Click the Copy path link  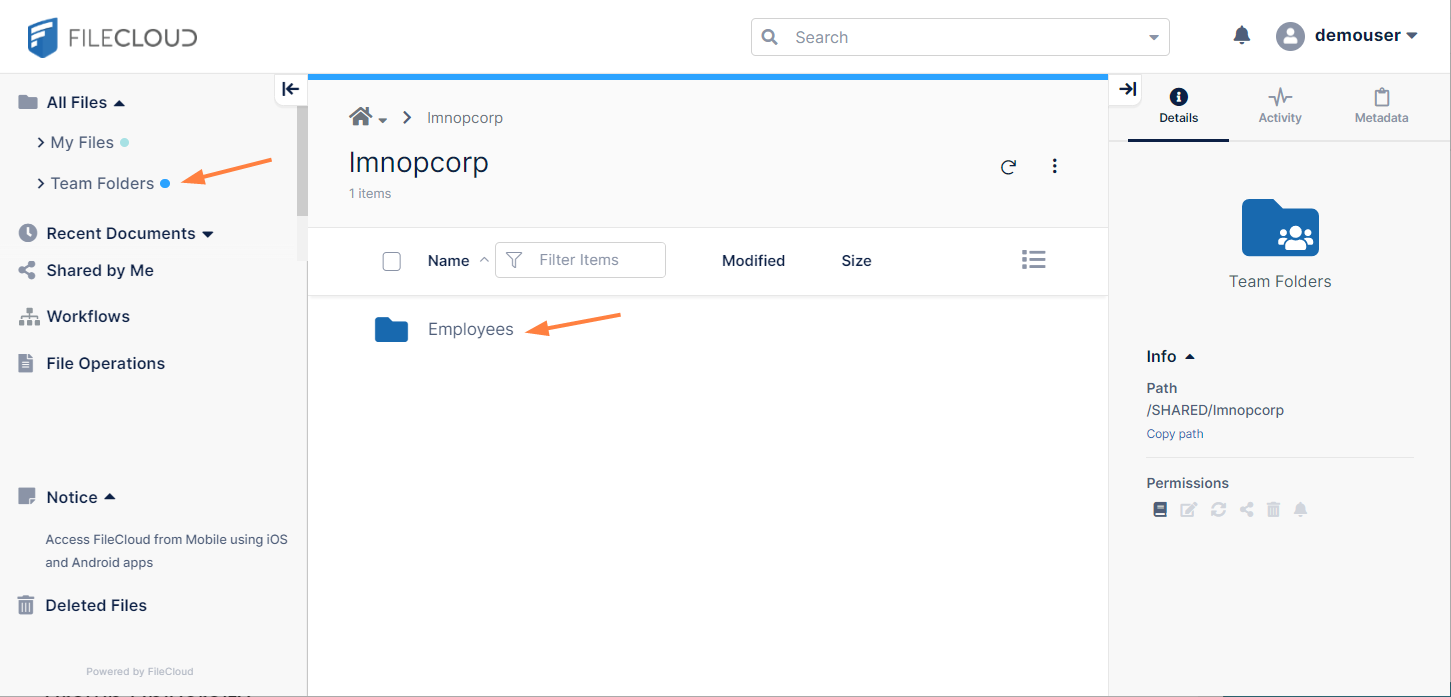click(1174, 434)
